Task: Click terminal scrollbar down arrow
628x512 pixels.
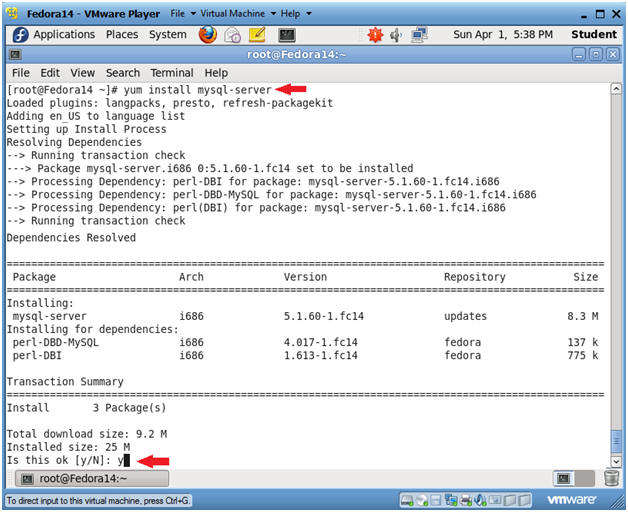Action: click(x=616, y=462)
